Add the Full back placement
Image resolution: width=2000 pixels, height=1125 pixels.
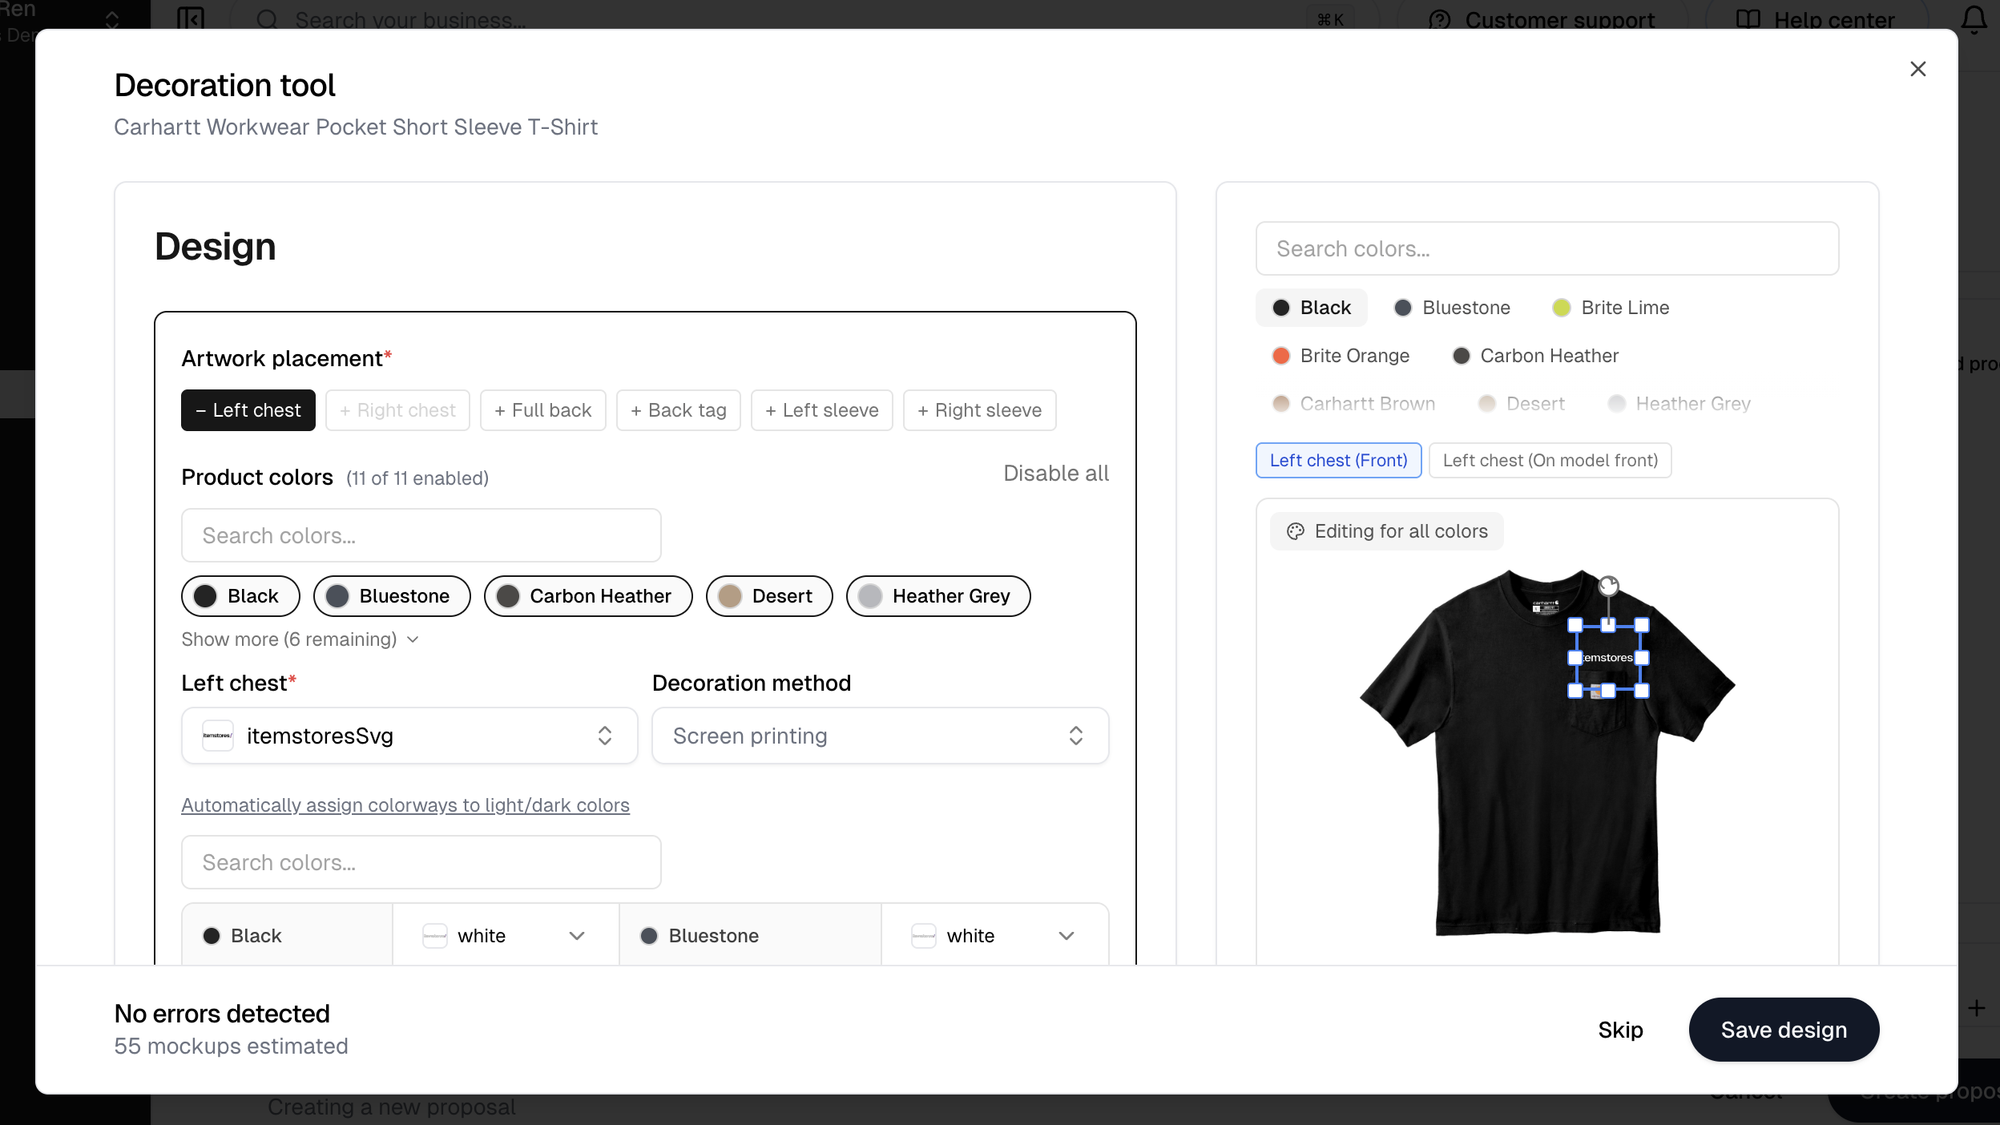543,410
